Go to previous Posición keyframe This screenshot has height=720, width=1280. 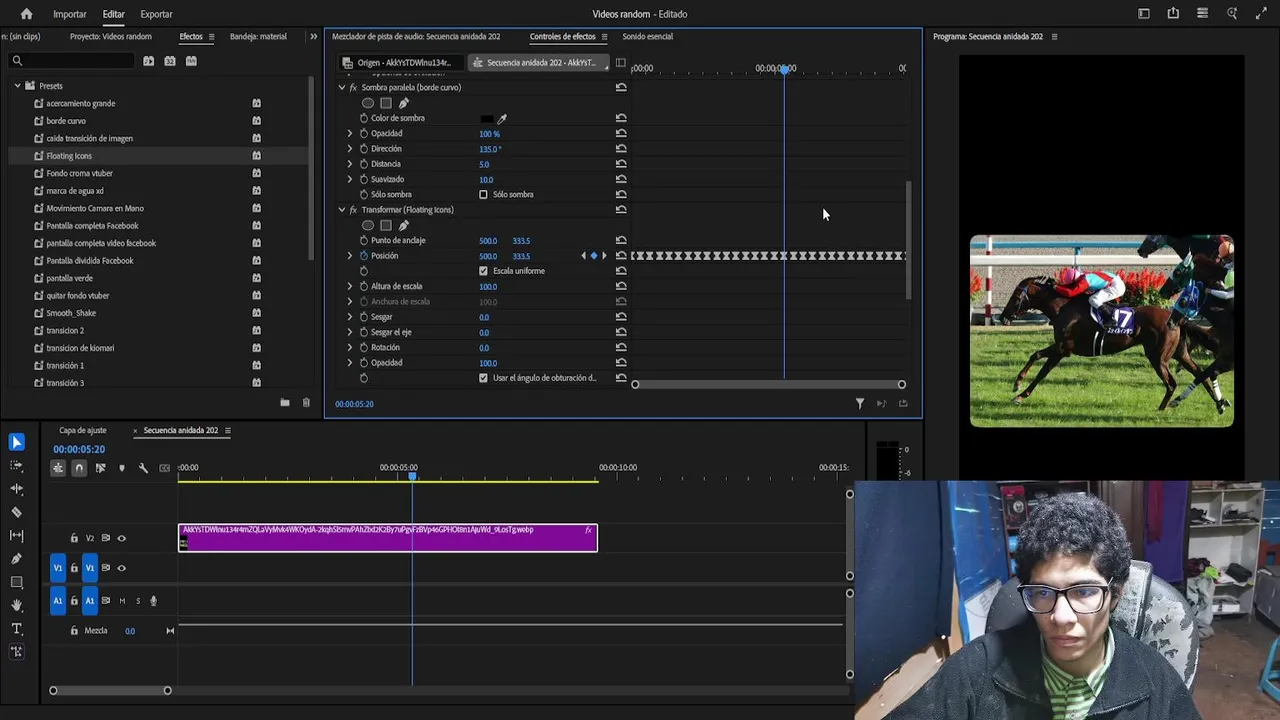click(584, 256)
